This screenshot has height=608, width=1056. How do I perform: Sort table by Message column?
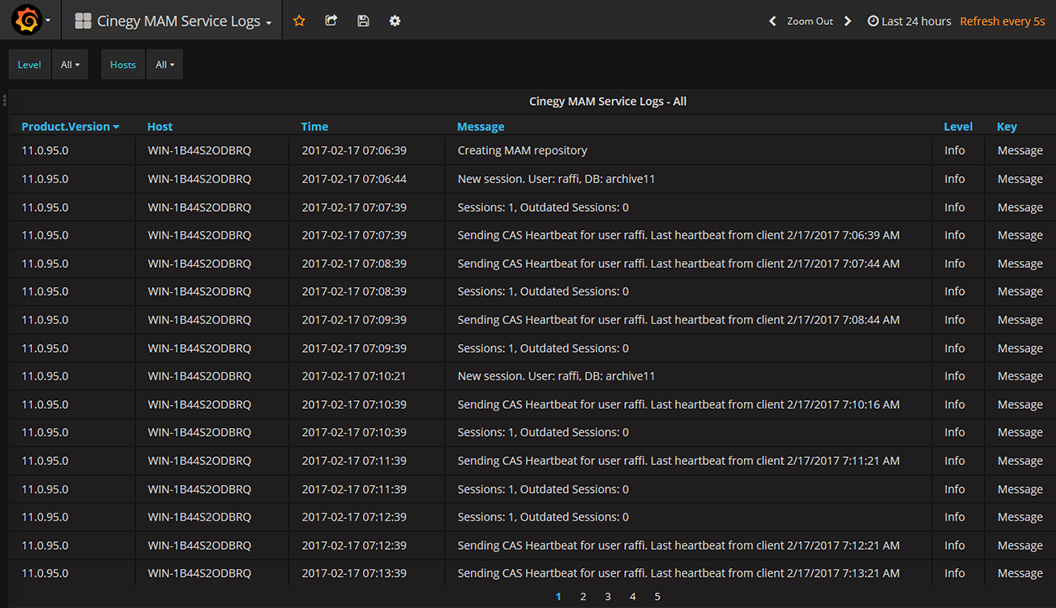click(x=480, y=127)
